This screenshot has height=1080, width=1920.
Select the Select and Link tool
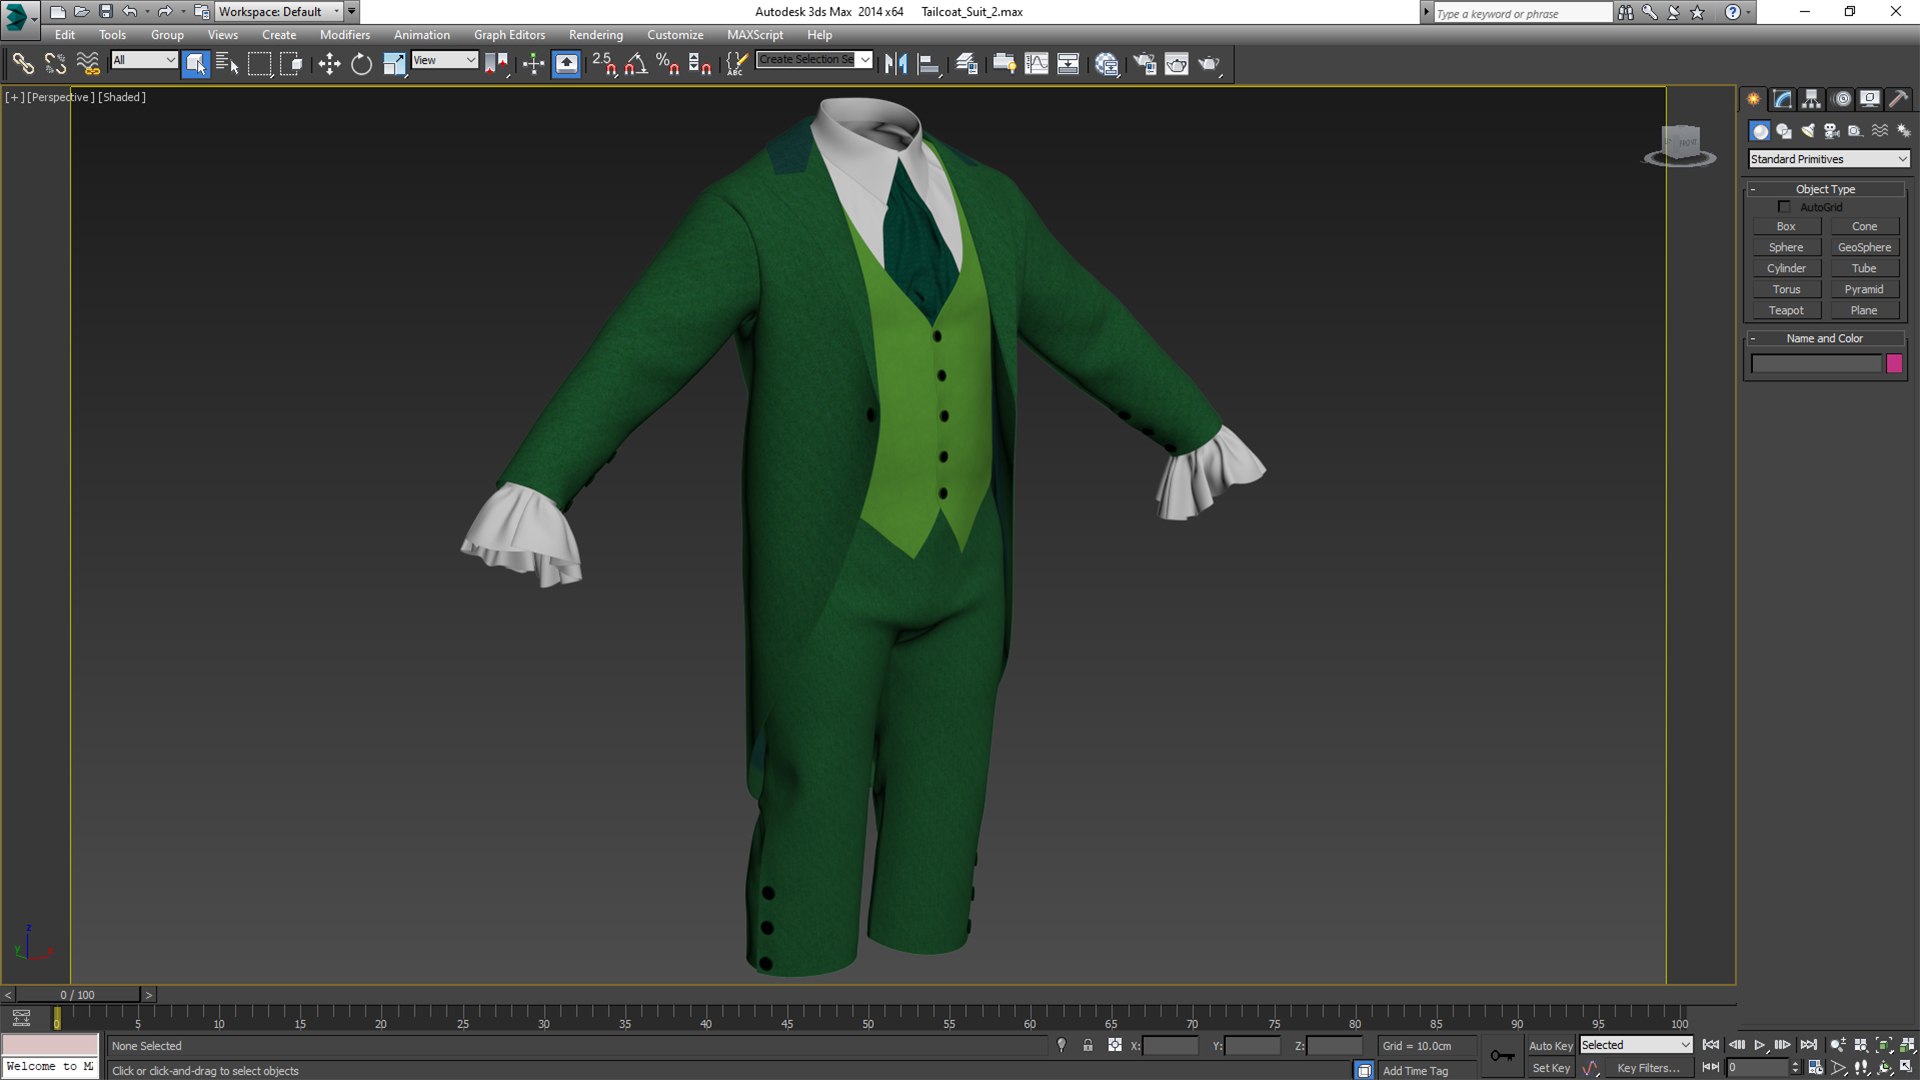coord(22,64)
